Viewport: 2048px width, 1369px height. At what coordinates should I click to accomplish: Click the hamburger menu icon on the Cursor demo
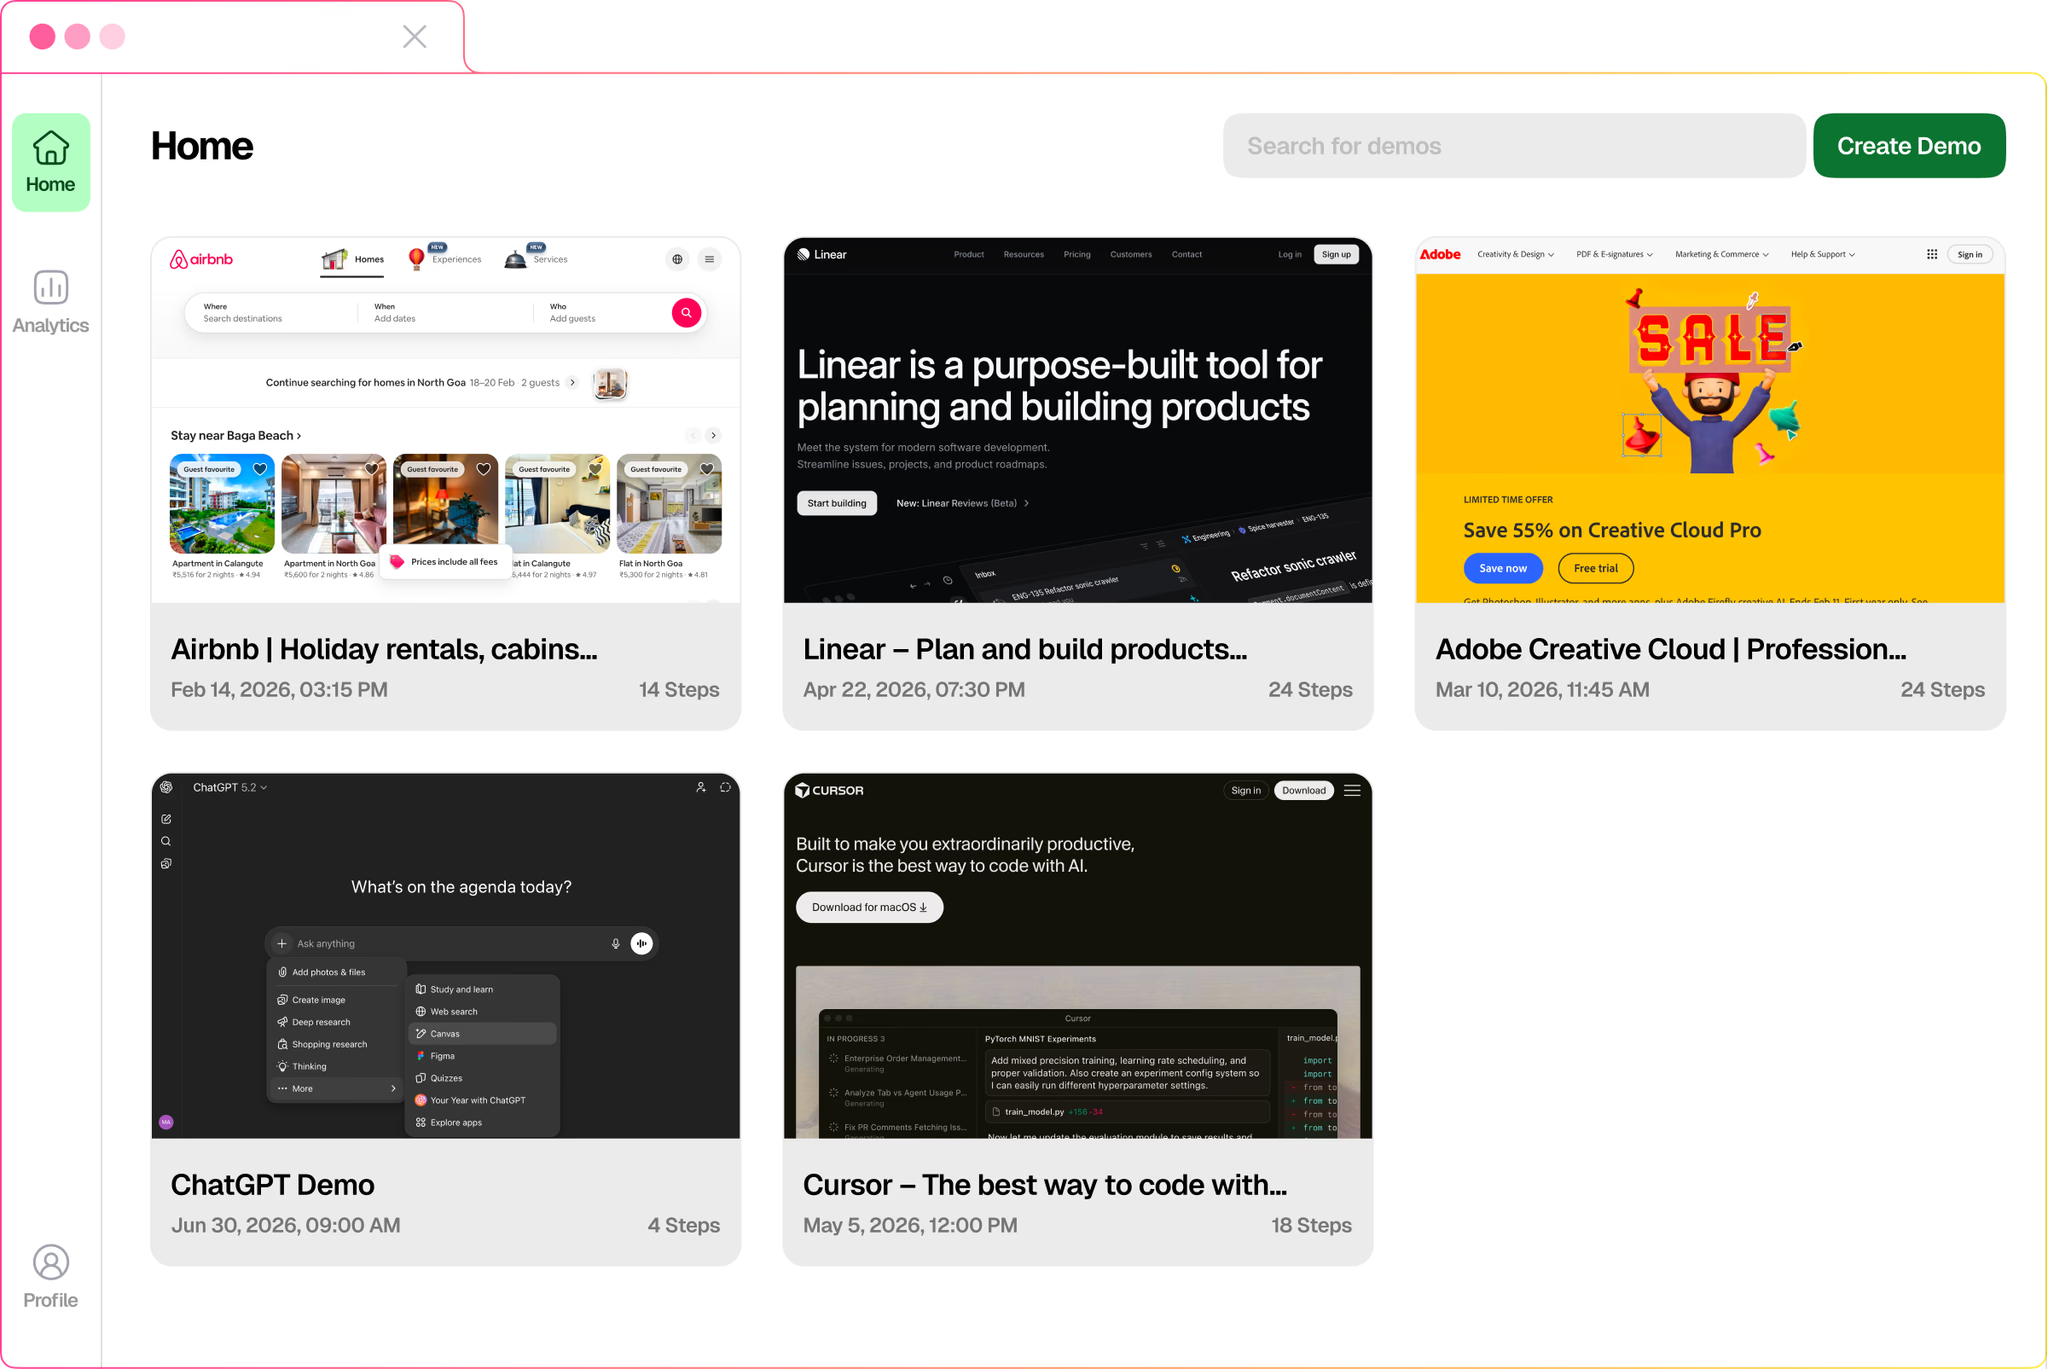1352,790
